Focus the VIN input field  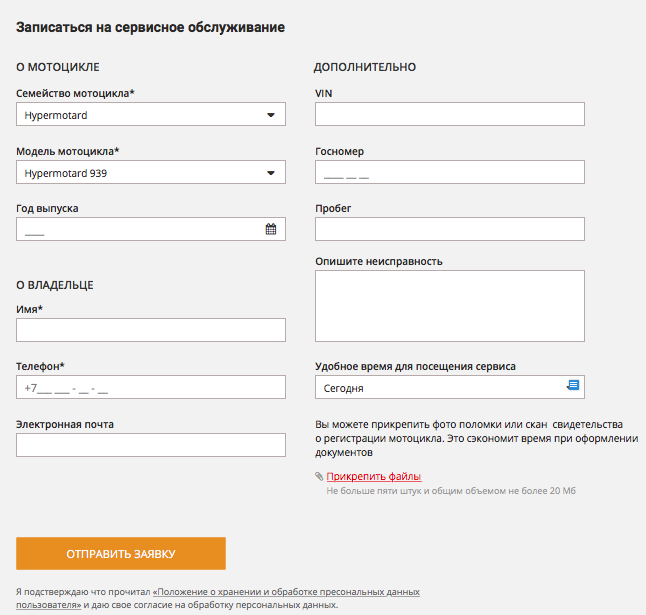[x=449, y=115]
